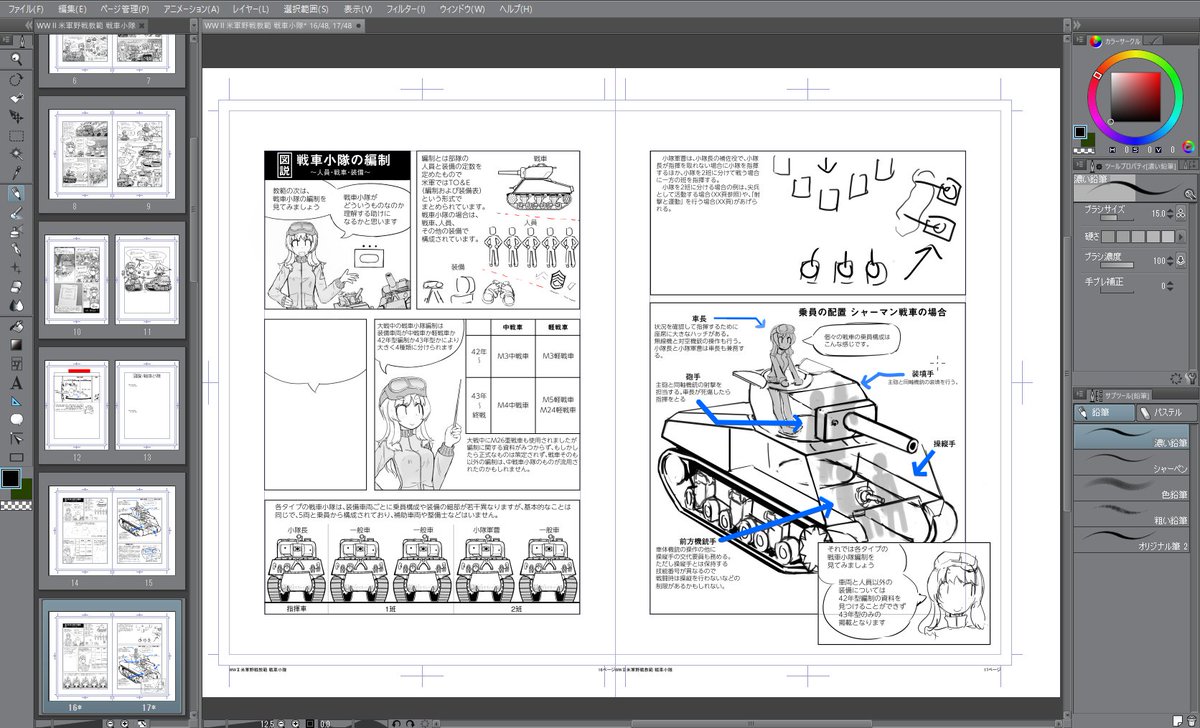The width and height of the screenshot is (1200, 728).
Task: Click the highlighted active drawing tool icon
Action: (x=17, y=194)
